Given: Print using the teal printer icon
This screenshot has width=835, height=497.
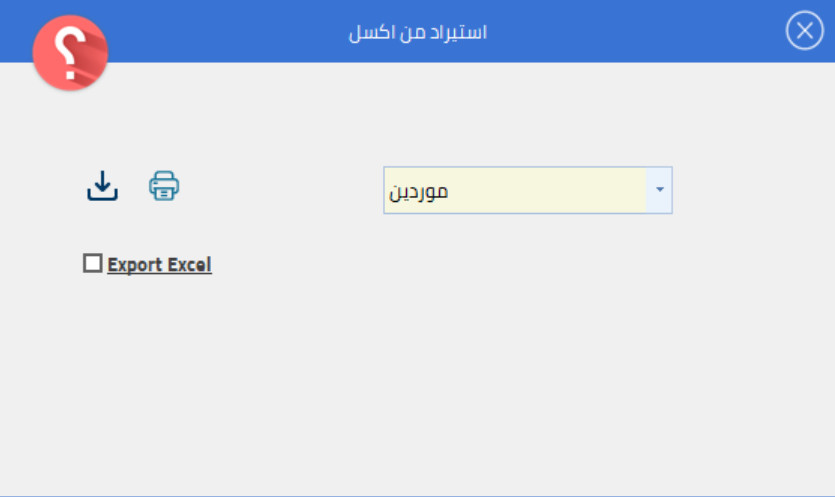Looking at the screenshot, I should pos(164,186).
